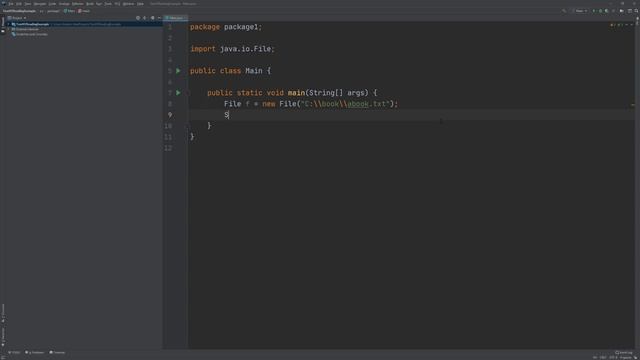Switch to the Main.java editor tab
Screen dimensions: 640x360
[175, 18]
